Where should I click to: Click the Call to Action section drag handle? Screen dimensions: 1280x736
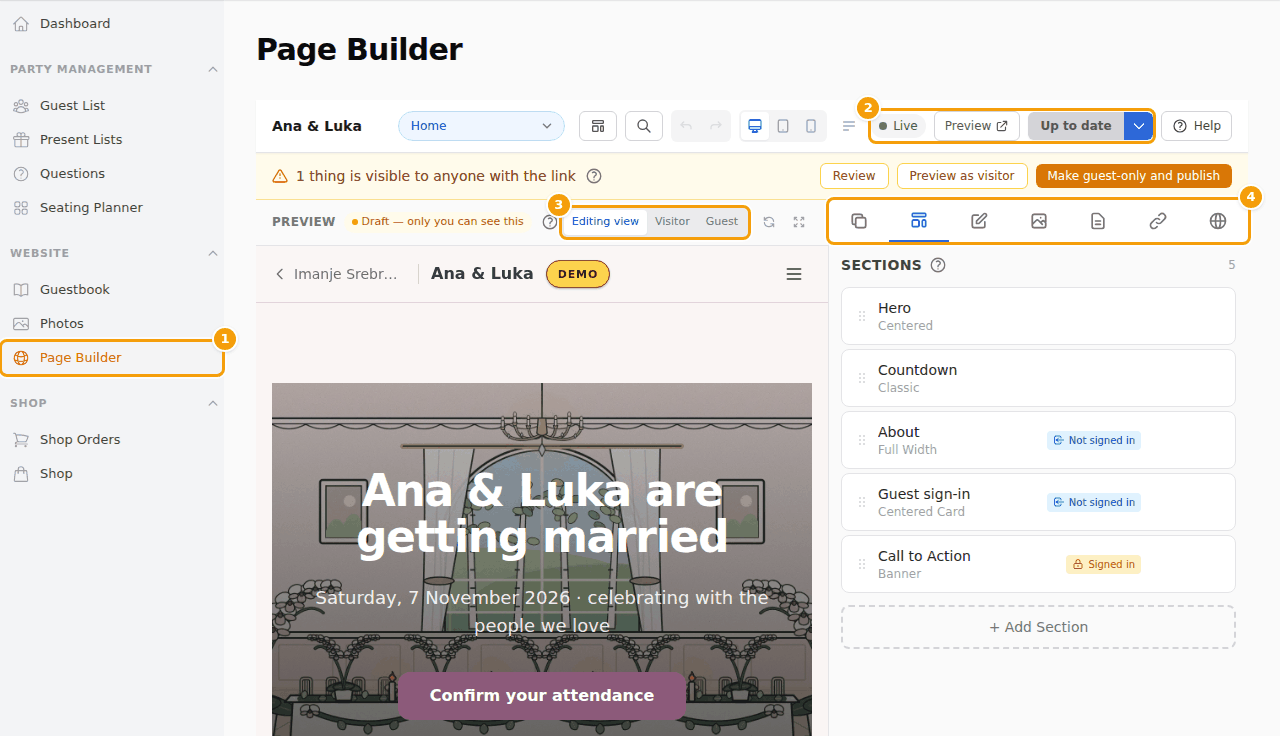coord(862,564)
